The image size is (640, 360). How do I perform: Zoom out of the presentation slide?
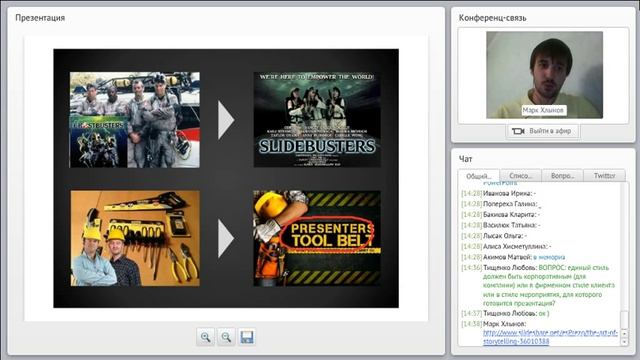click(x=226, y=337)
